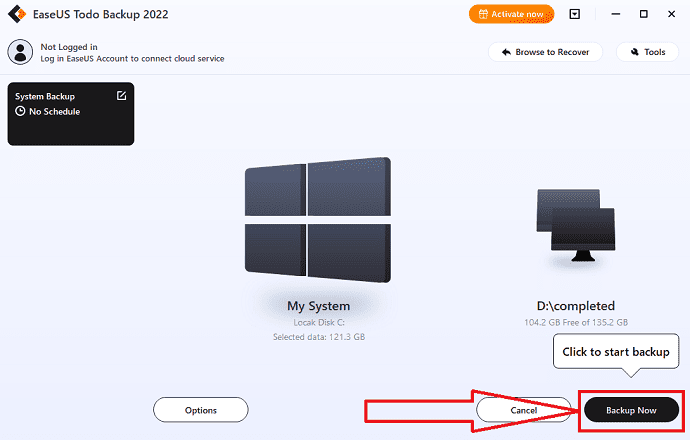690x440 pixels.
Task: Click the user account avatar icon
Action: pos(20,52)
